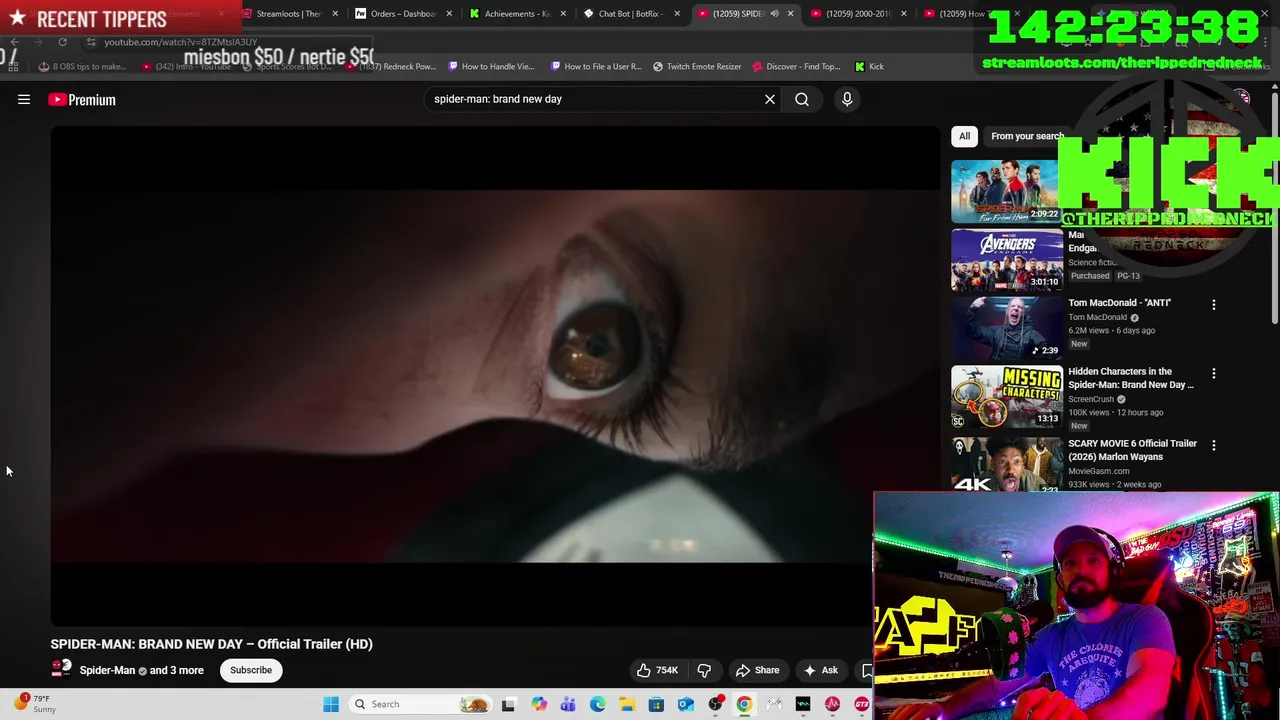This screenshot has width=1280, height=720.
Task: Clear the search box with the X
Action: (x=770, y=99)
